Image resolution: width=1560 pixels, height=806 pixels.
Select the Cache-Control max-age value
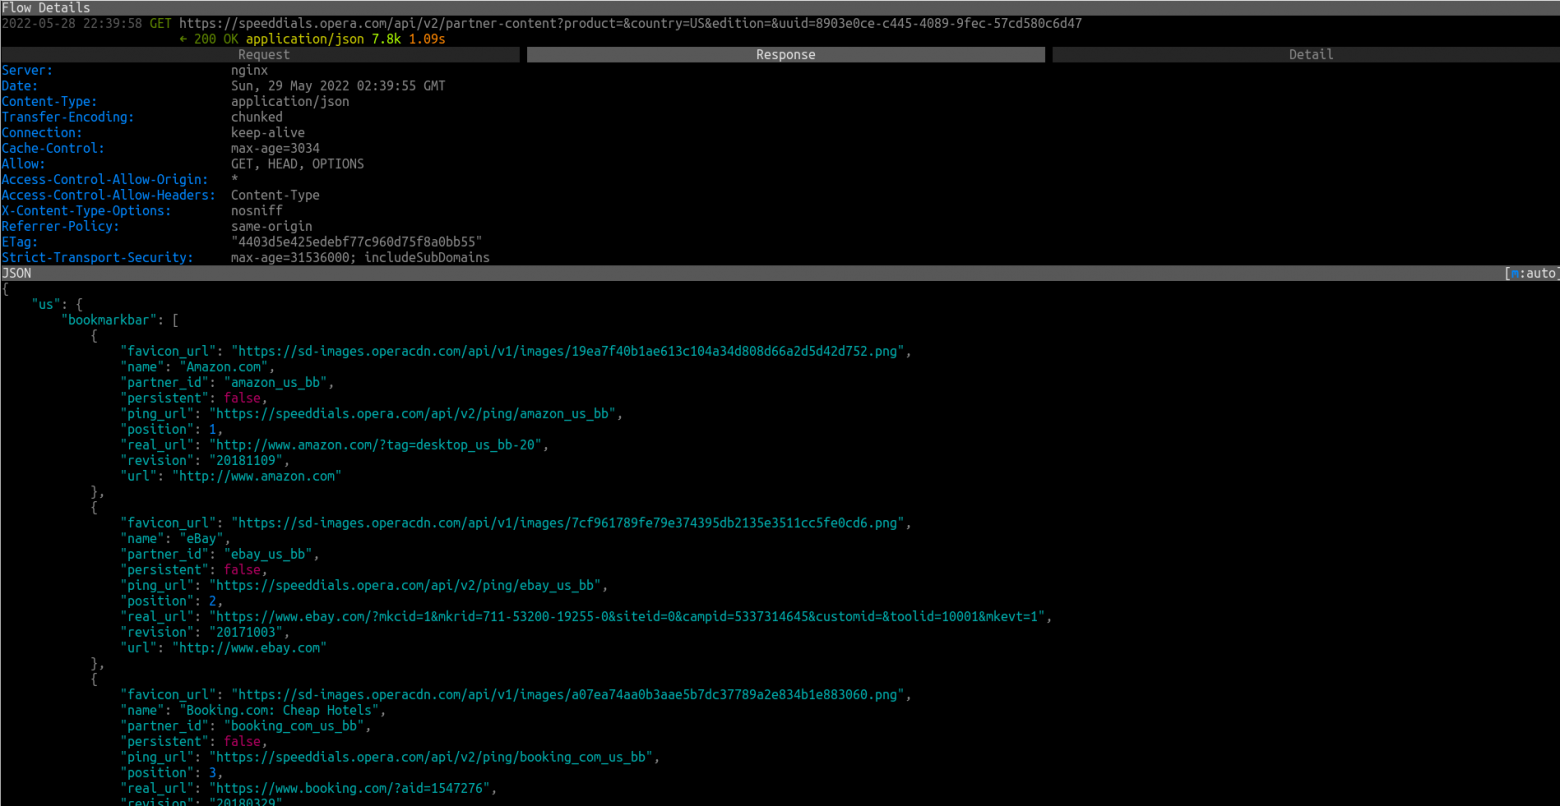coord(275,148)
